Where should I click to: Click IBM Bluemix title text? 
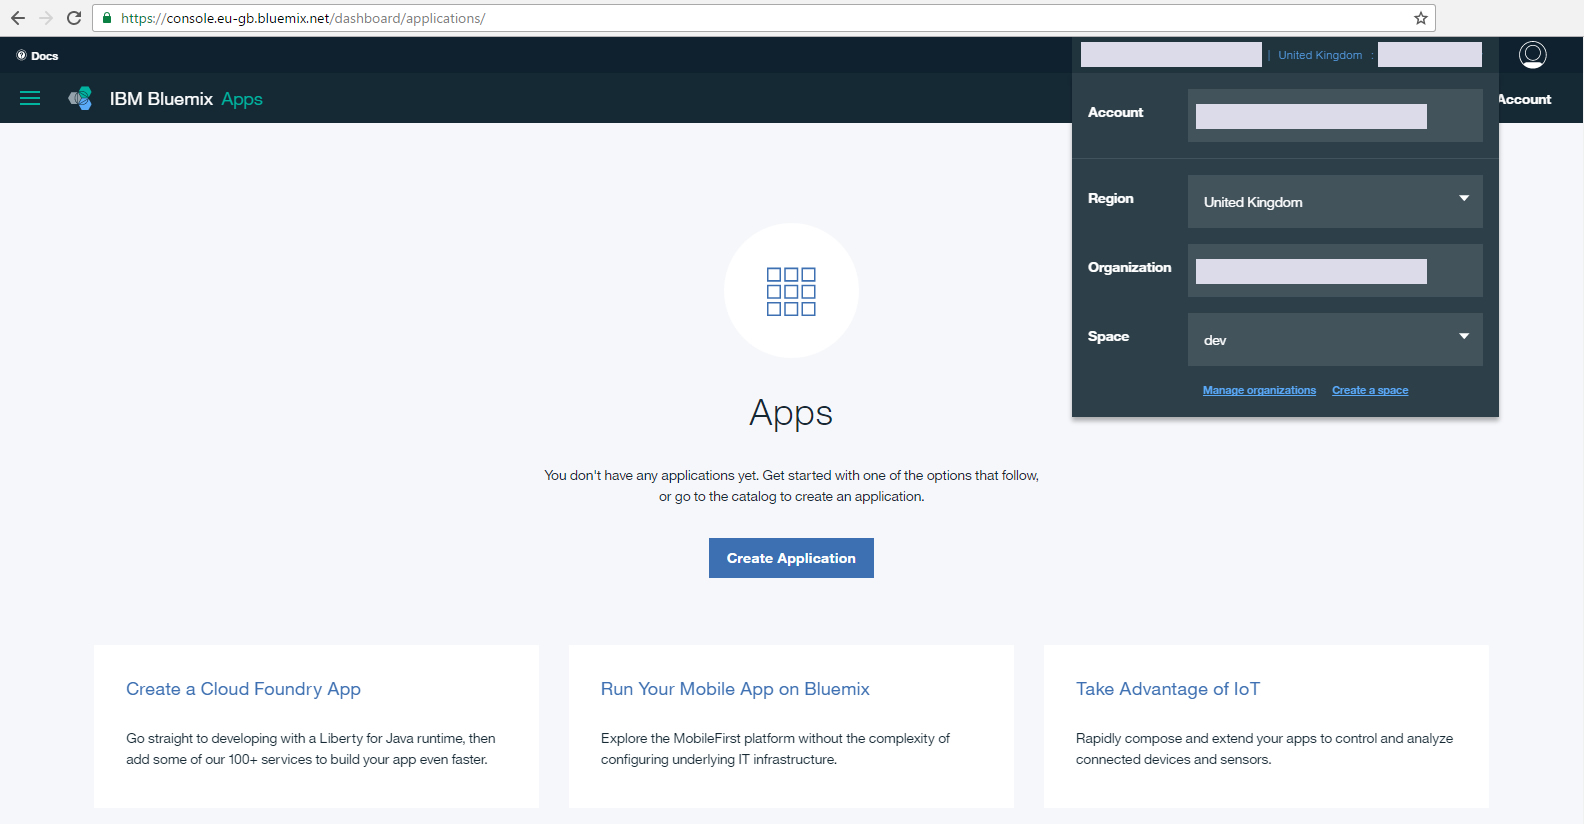[x=161, y=99]
